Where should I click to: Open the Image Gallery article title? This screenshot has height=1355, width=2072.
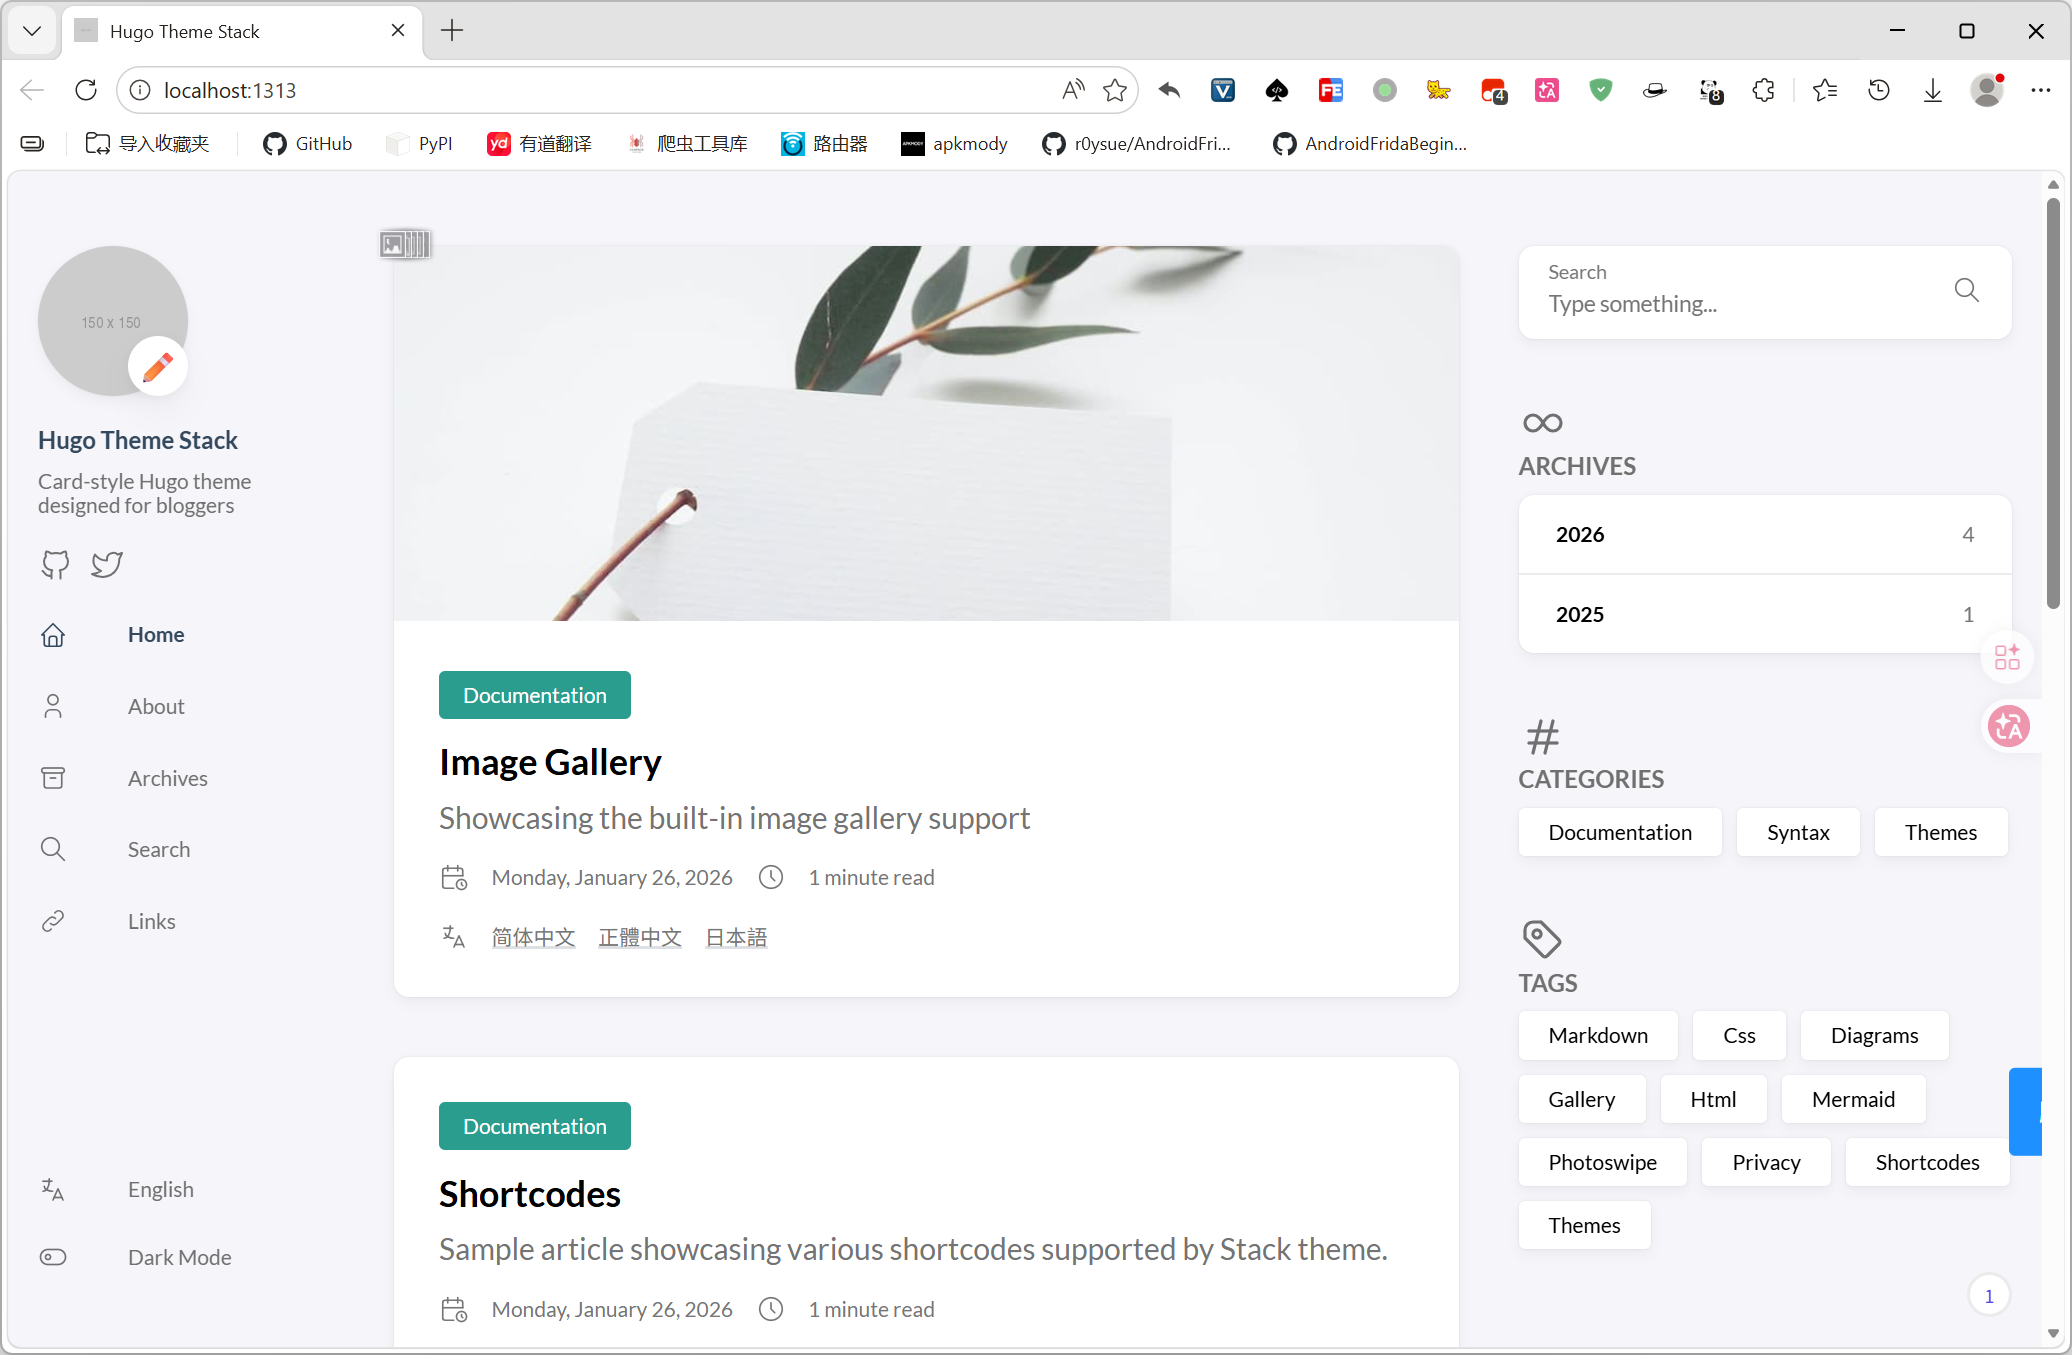pos(550,762)
